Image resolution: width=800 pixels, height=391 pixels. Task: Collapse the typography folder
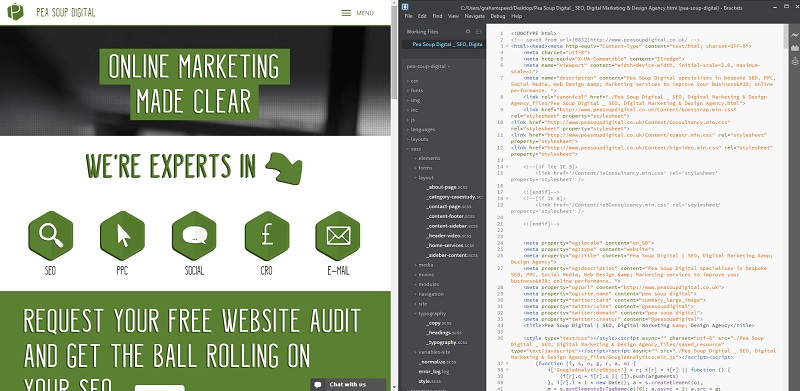coord(431,313)
